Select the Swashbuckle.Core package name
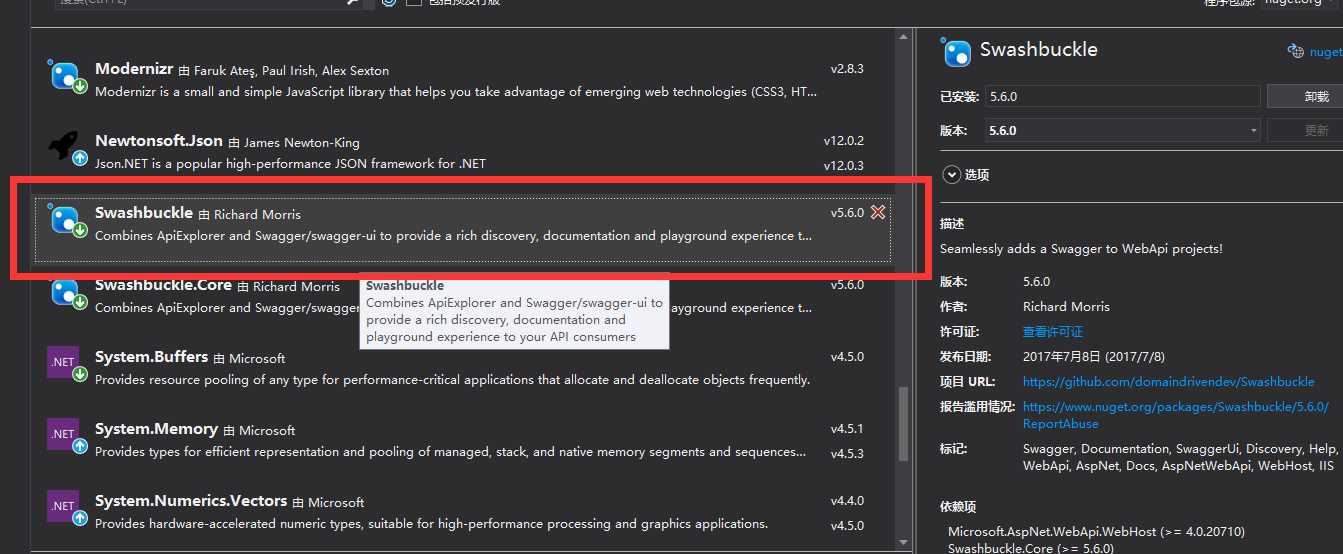Viewport: 1343px width, 554px height. [163, 285]
